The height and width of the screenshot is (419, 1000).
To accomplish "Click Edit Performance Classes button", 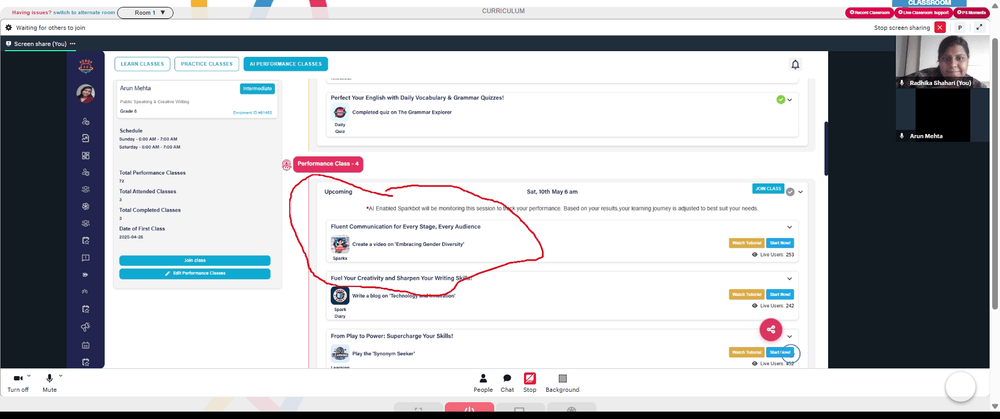I will click(x=195, y=274).
